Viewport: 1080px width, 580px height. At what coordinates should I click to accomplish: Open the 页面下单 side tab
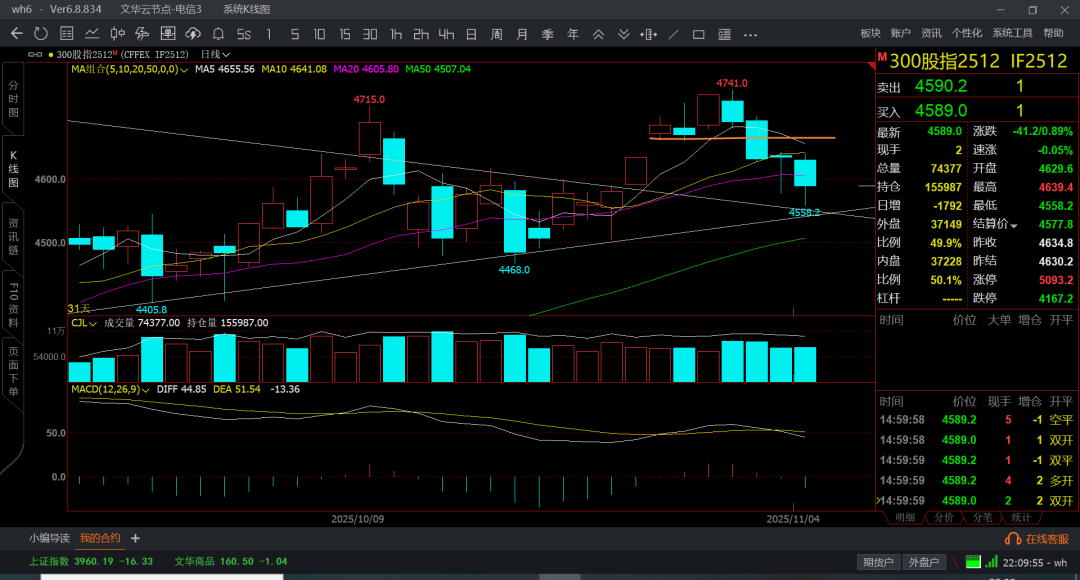(13, 371)
